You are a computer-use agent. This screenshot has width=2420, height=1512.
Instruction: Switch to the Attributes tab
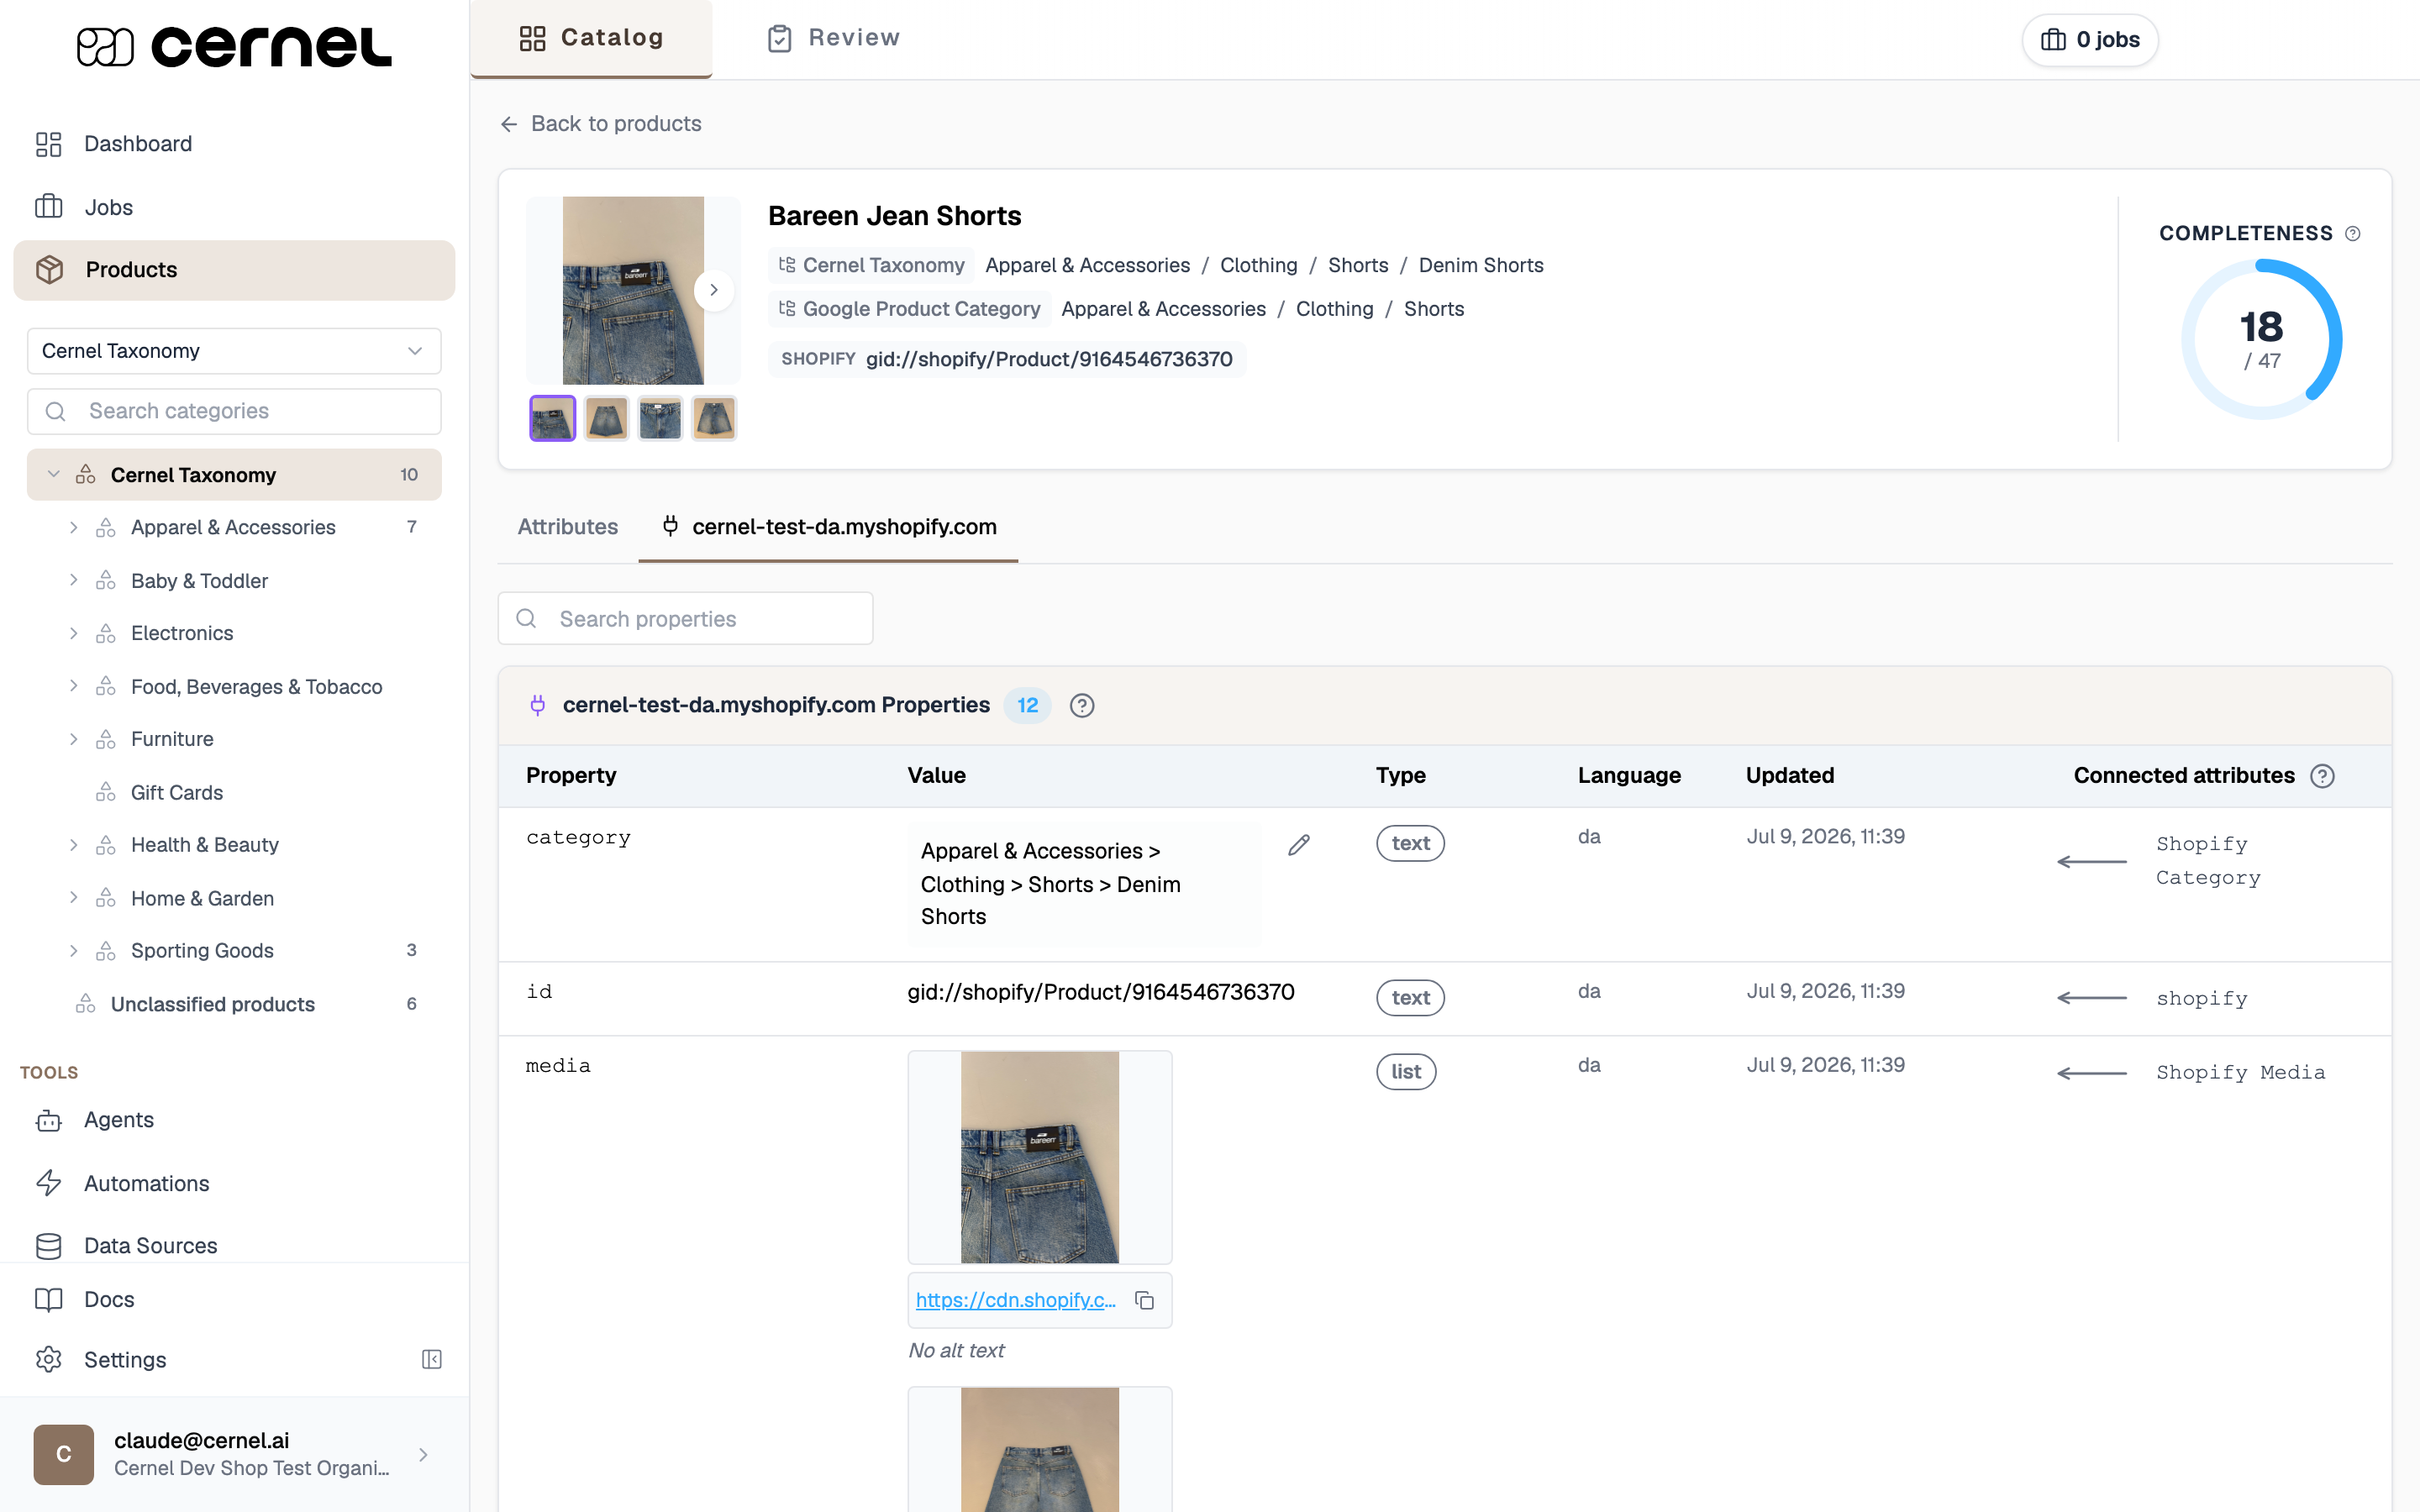(568, 527)
